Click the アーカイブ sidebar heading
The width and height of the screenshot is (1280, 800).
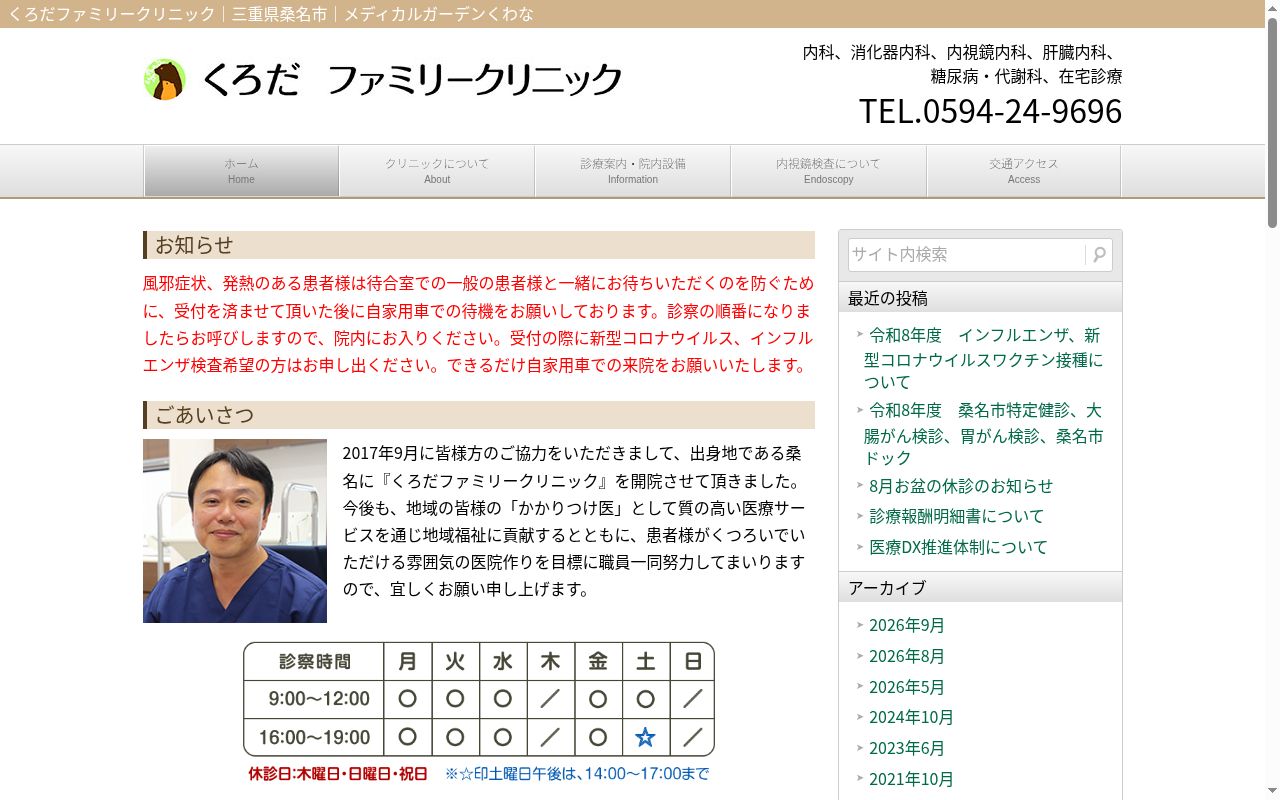[x=980, y=587]
